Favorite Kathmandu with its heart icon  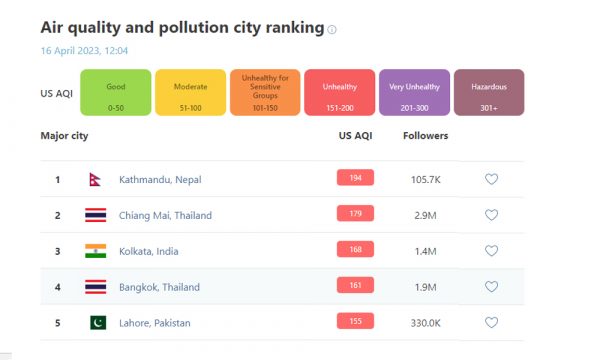[491, 179]
